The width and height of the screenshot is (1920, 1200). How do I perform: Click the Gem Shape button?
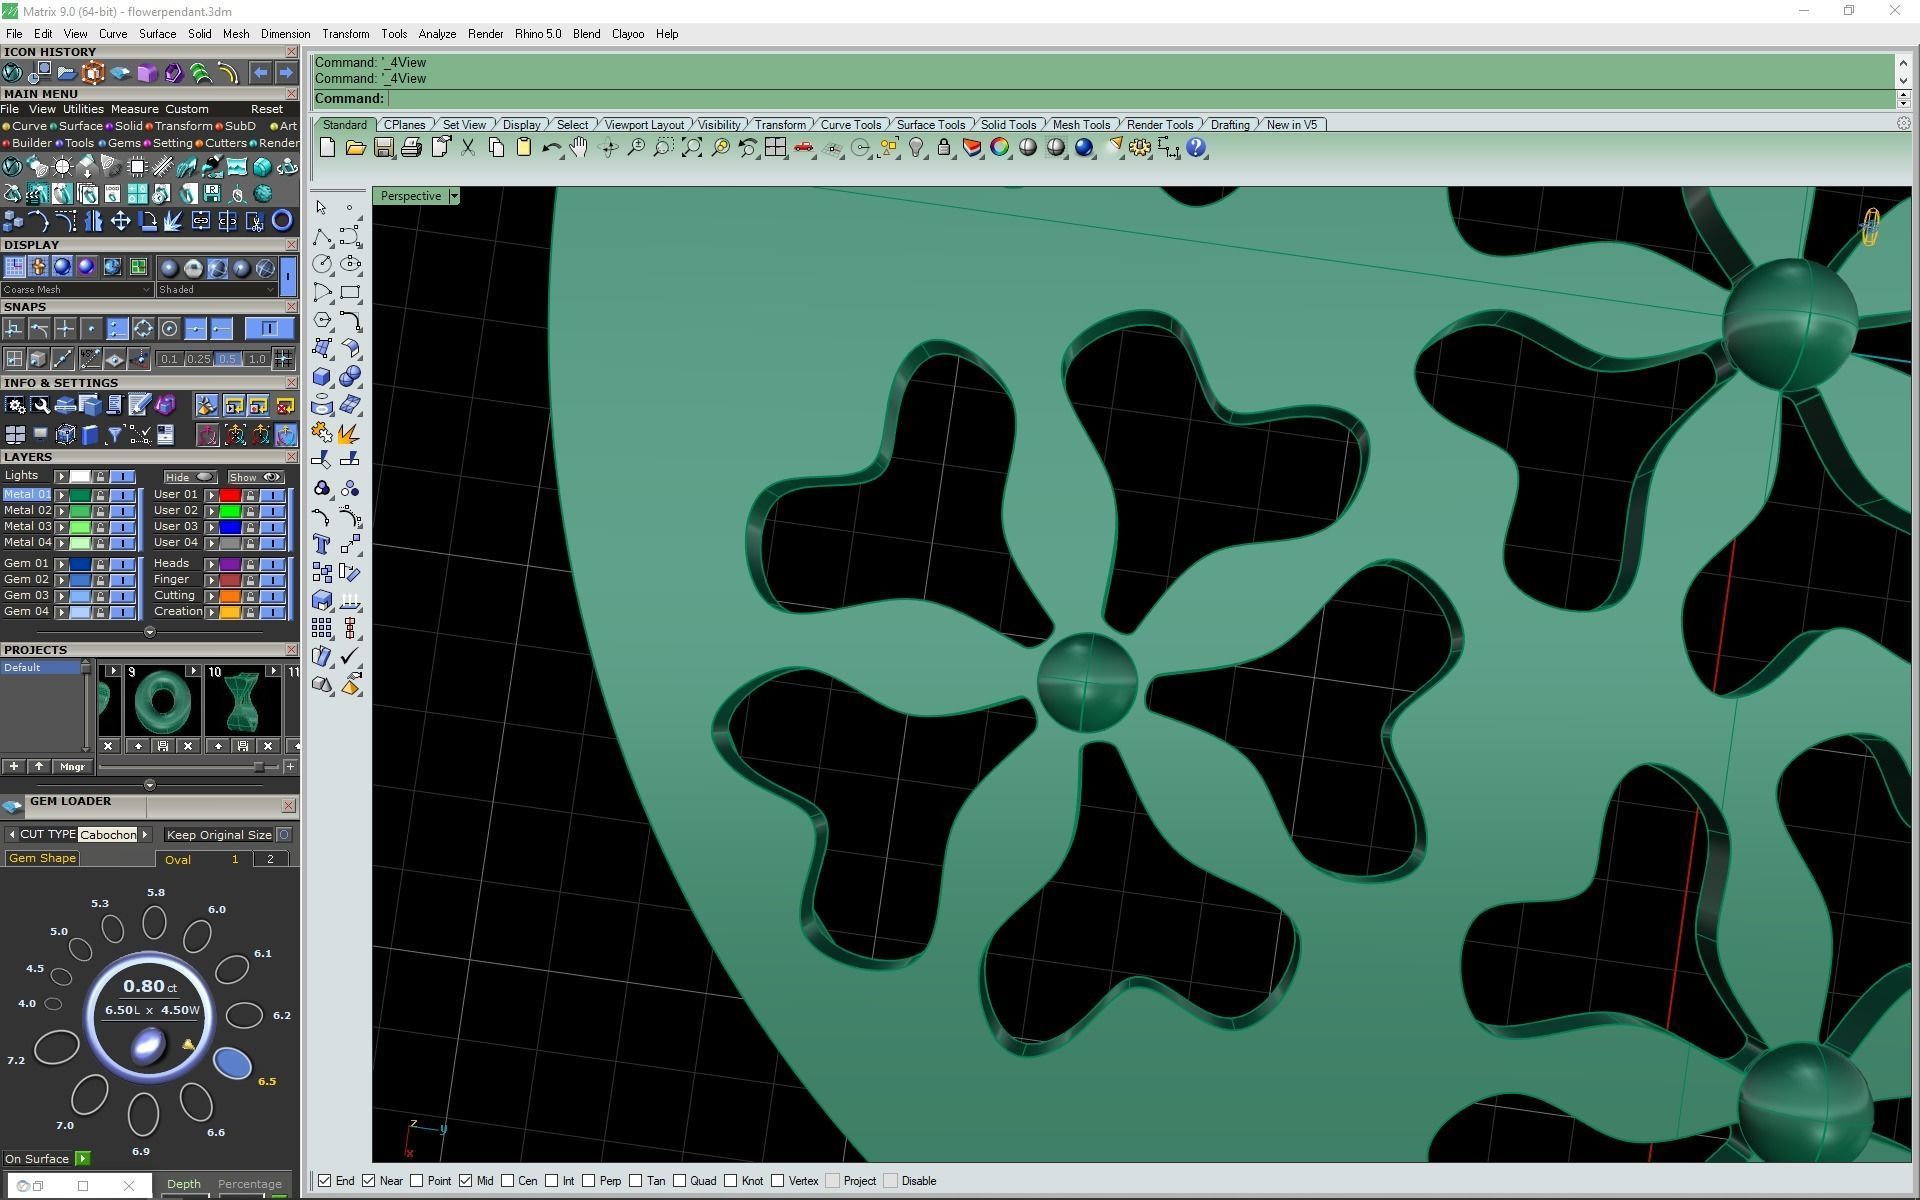tap(42, 859)
